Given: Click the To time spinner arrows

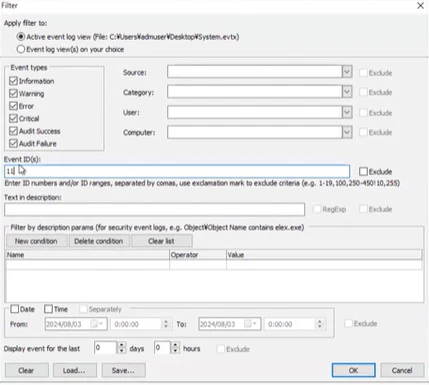Looking at the screenshot, I should pyautogui.click(x=319, y=324).
